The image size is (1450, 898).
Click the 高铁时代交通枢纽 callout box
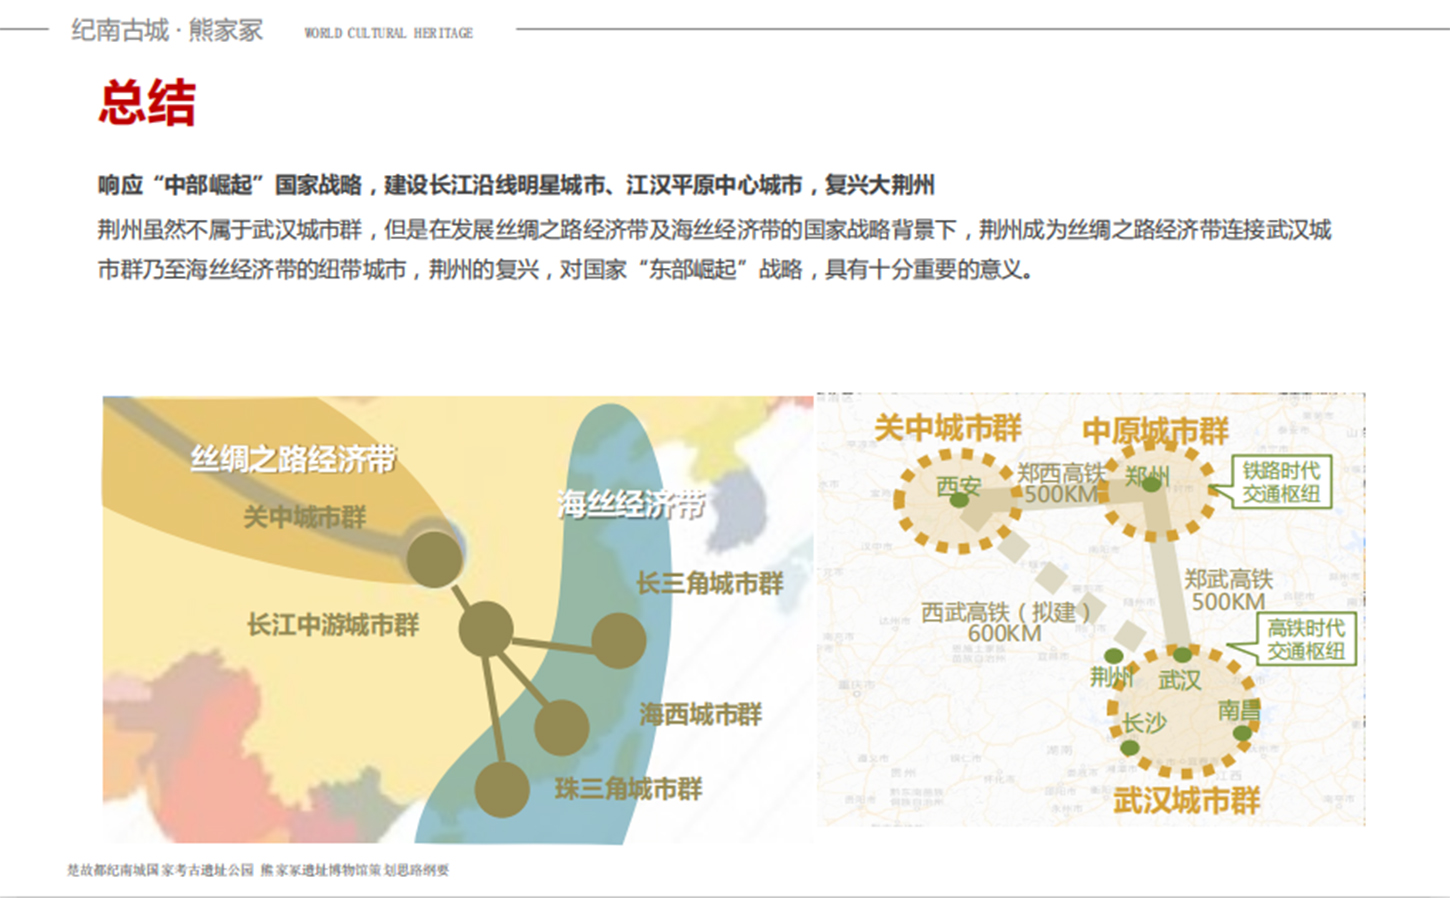(1306, 640)
